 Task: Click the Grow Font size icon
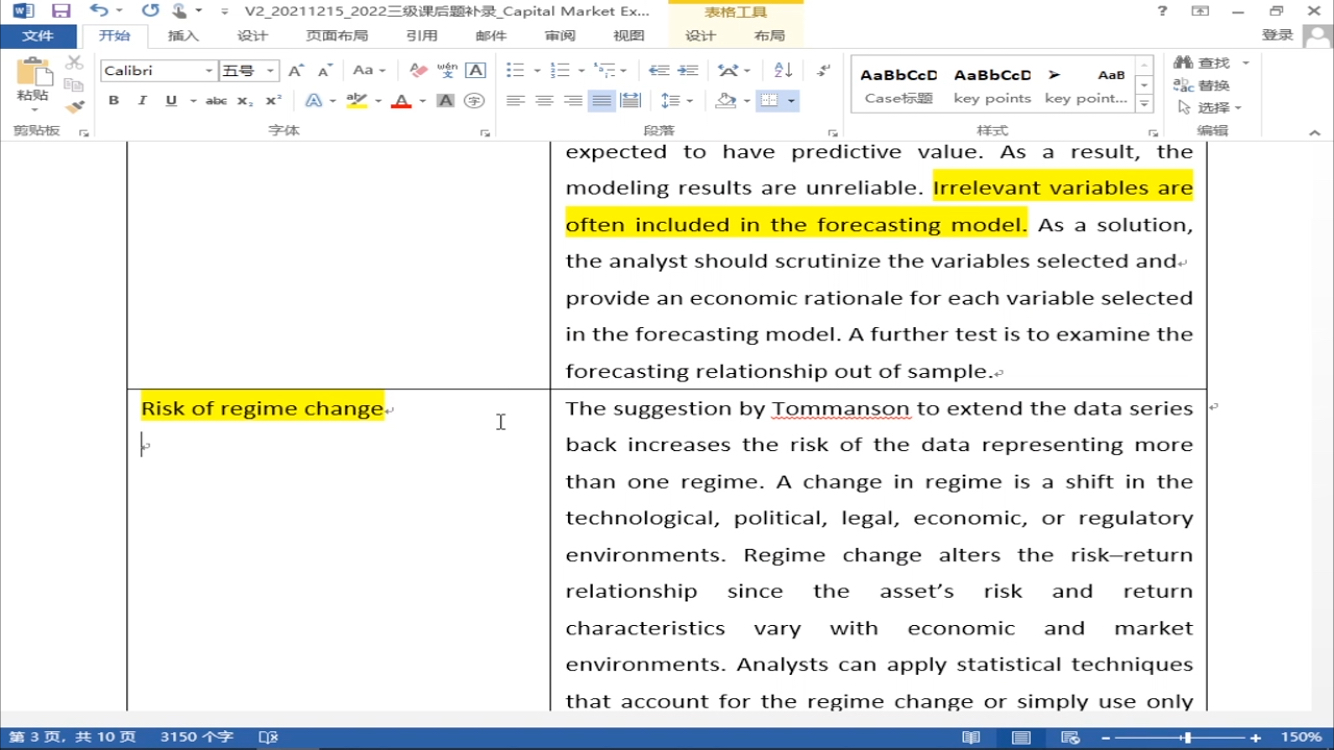click(296, 71)
